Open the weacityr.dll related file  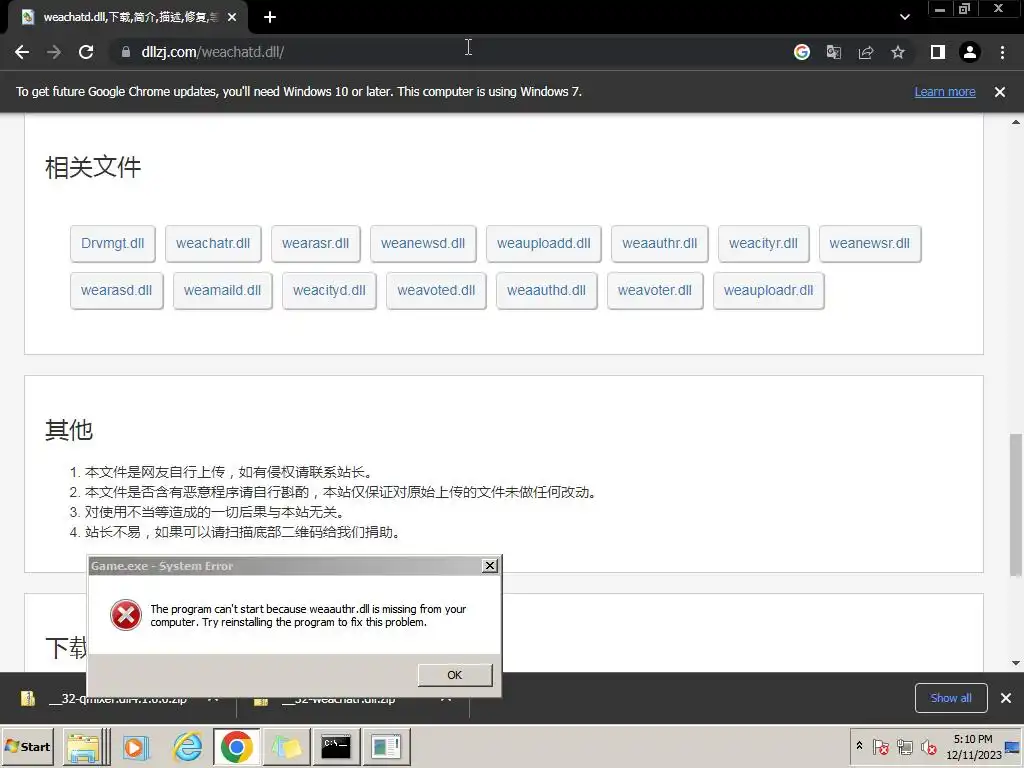[x=763, y=244]
